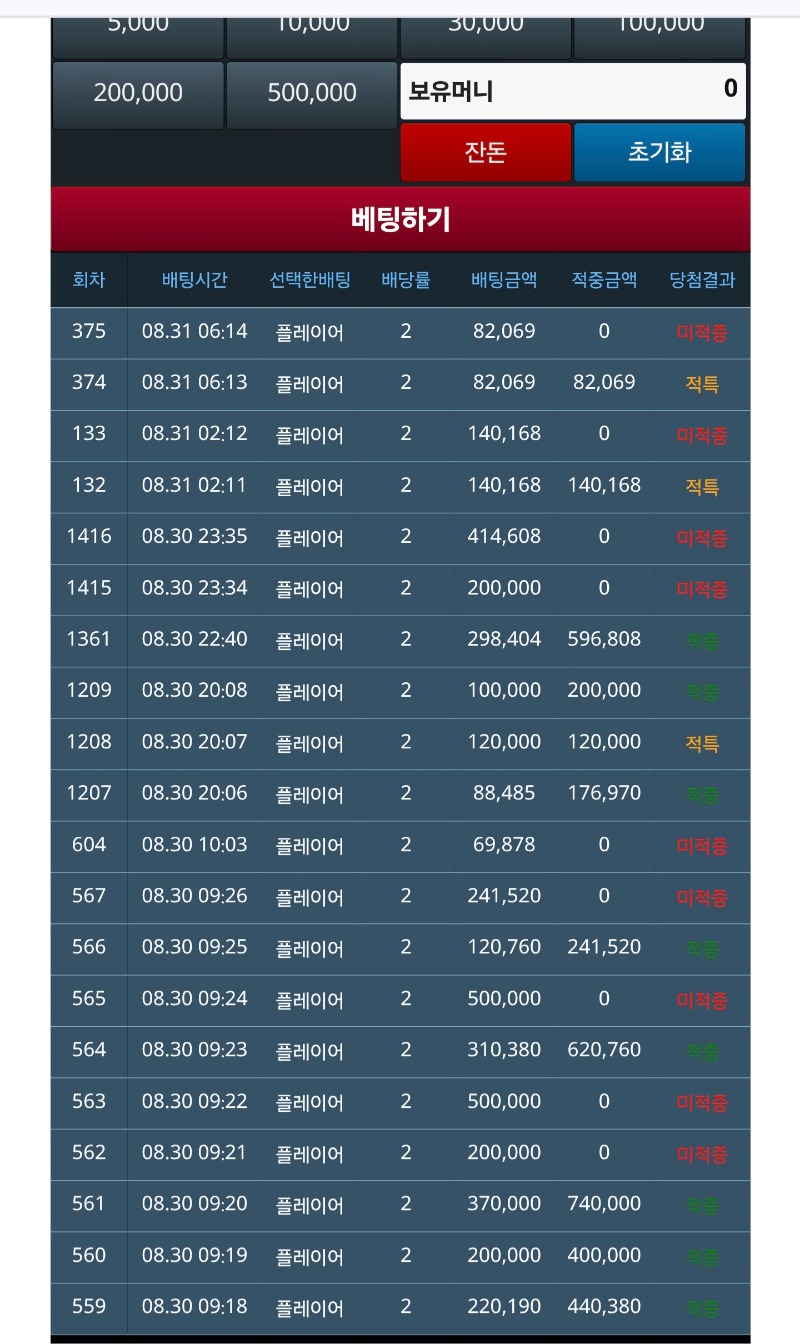Click the 배팅금액 column header

tap(504, 280)
